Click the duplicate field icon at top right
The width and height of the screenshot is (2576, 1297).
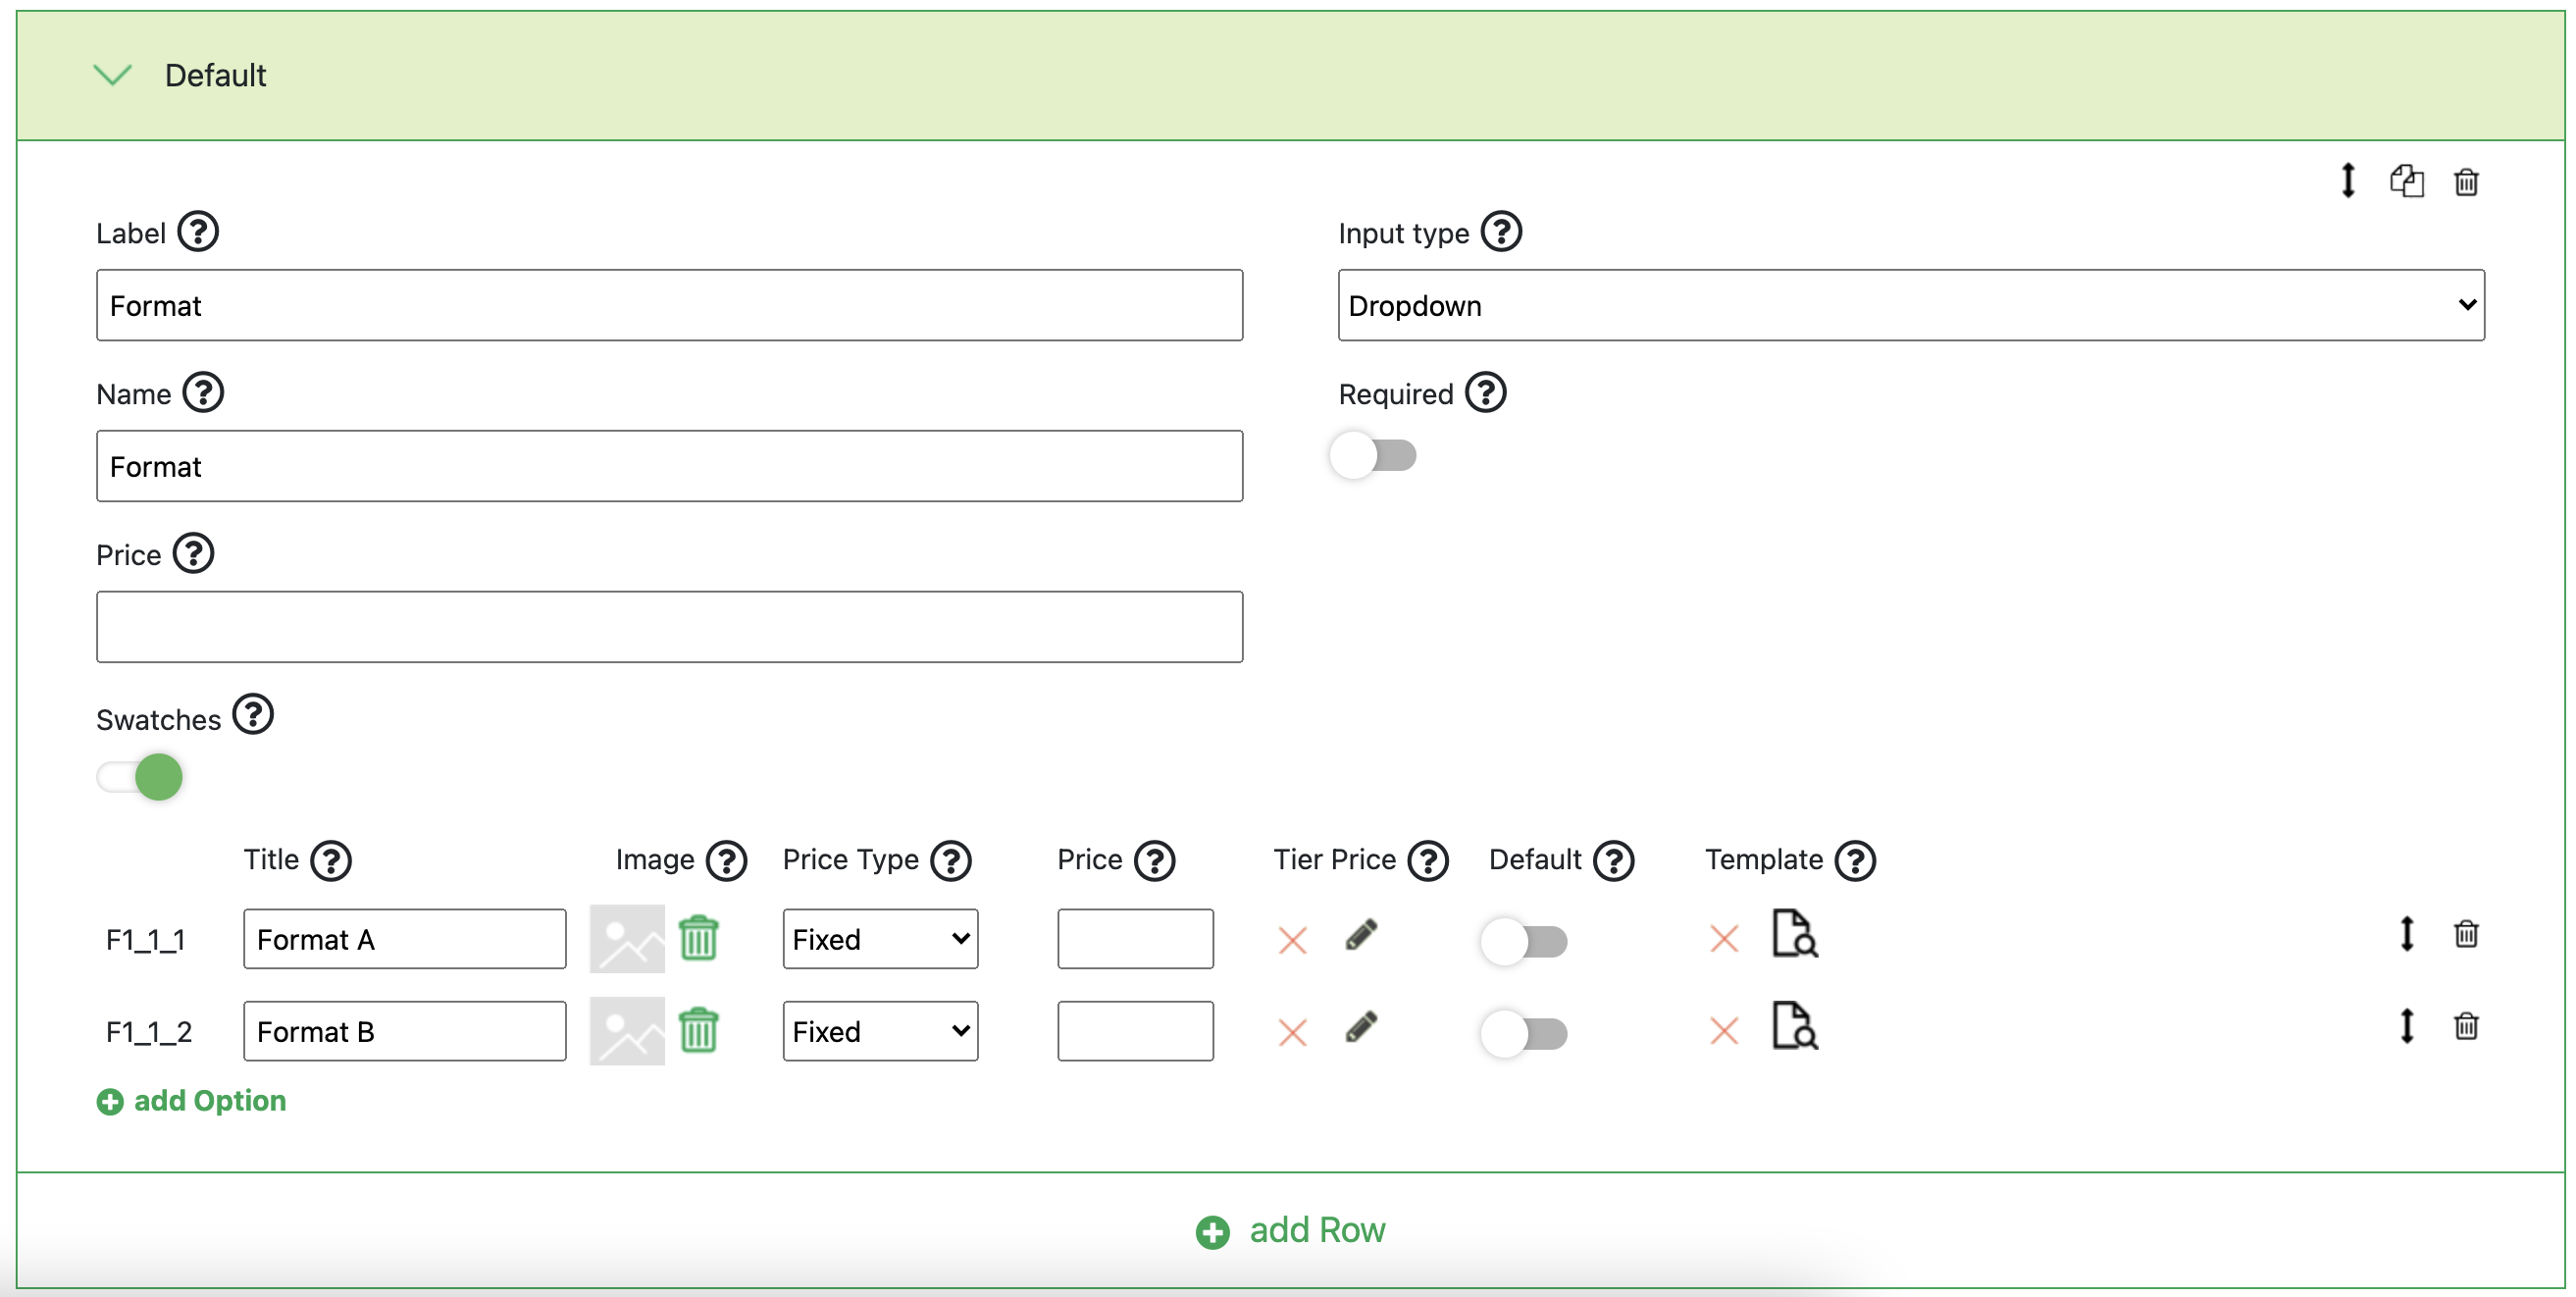pyautogui.click(x=2406, y=181)
